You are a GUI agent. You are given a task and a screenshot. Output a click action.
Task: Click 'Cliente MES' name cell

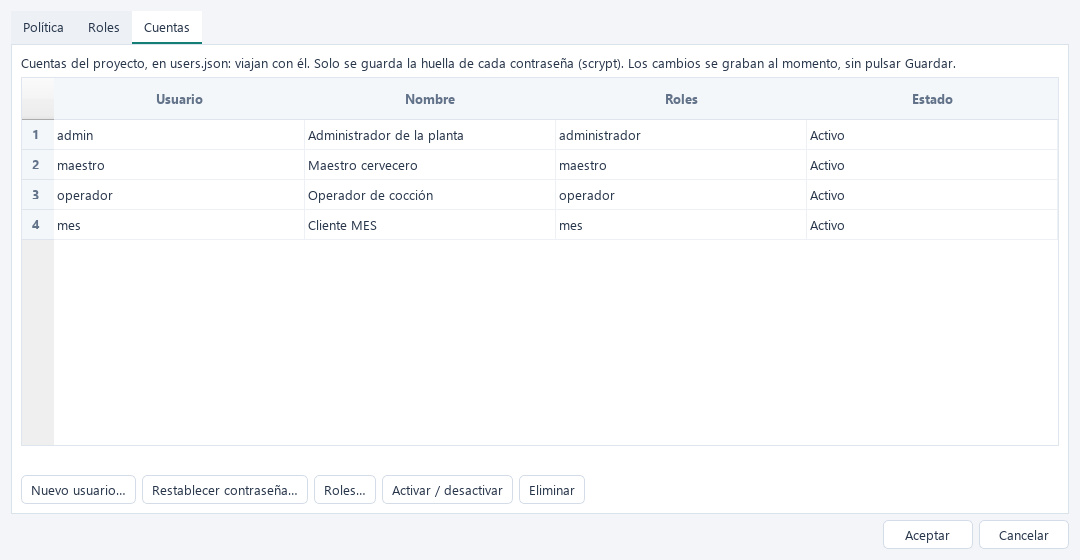pyautogui.click(x=430, y=225)
